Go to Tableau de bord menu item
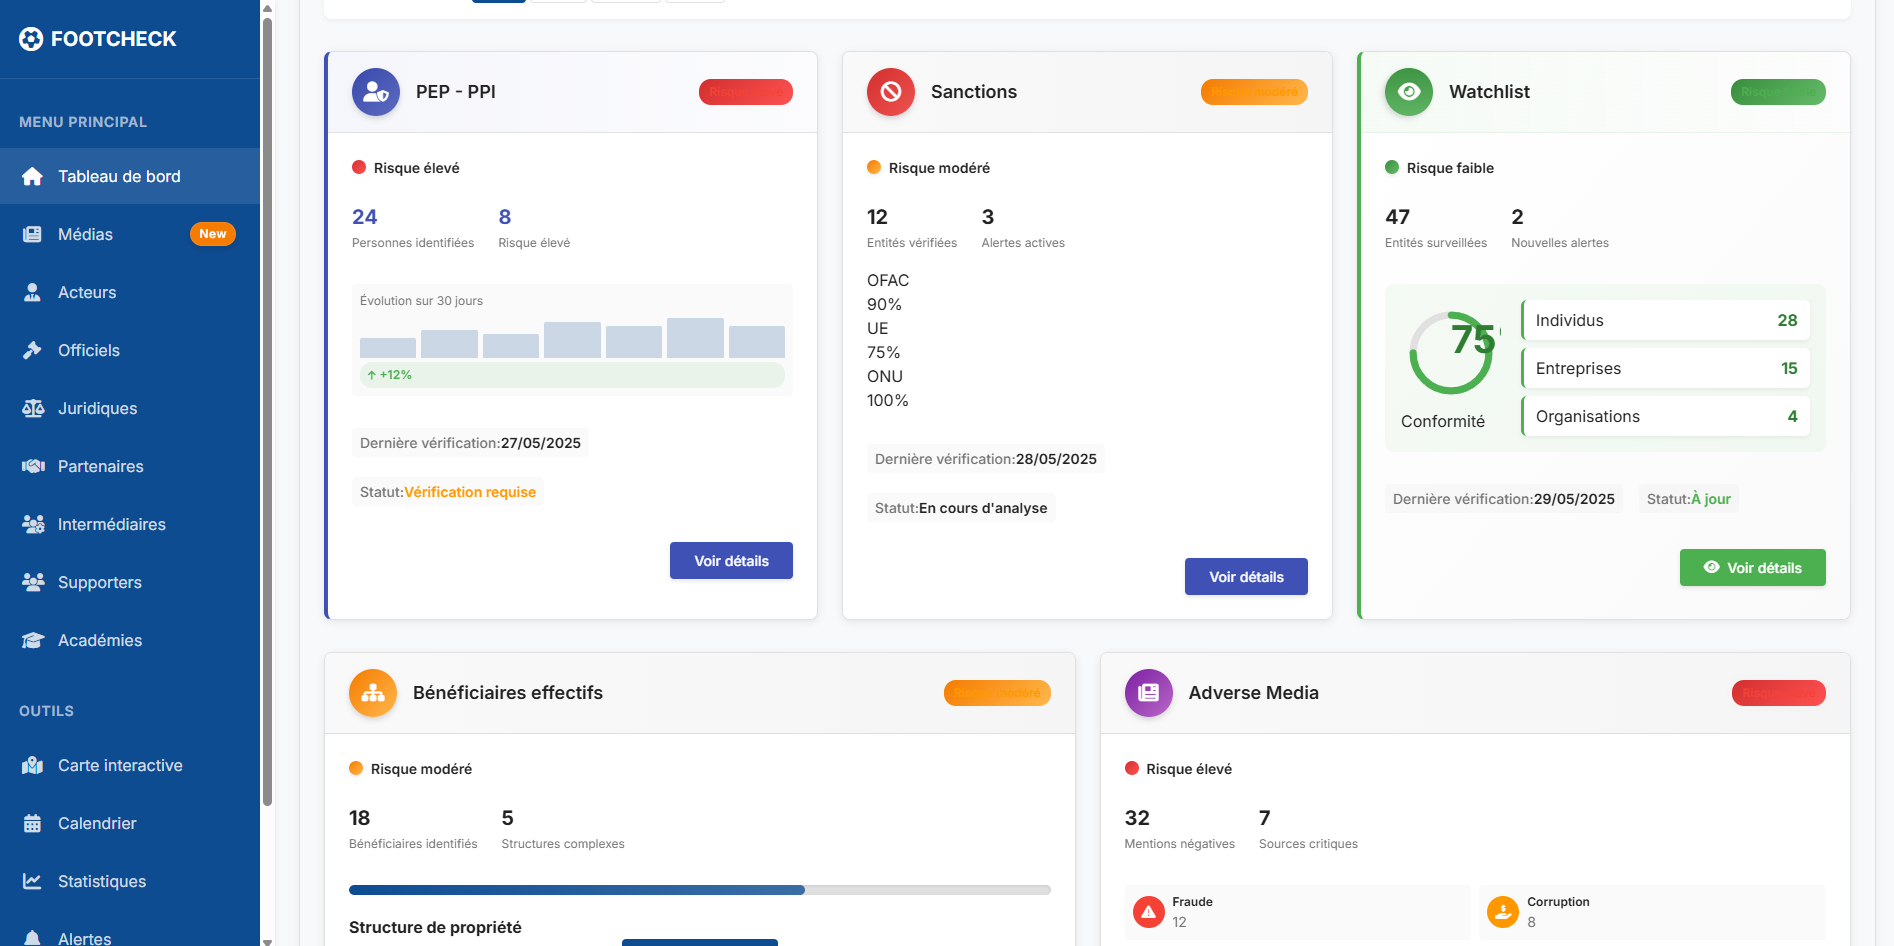Screen dimensions: 1894x946 click(119, 177)
